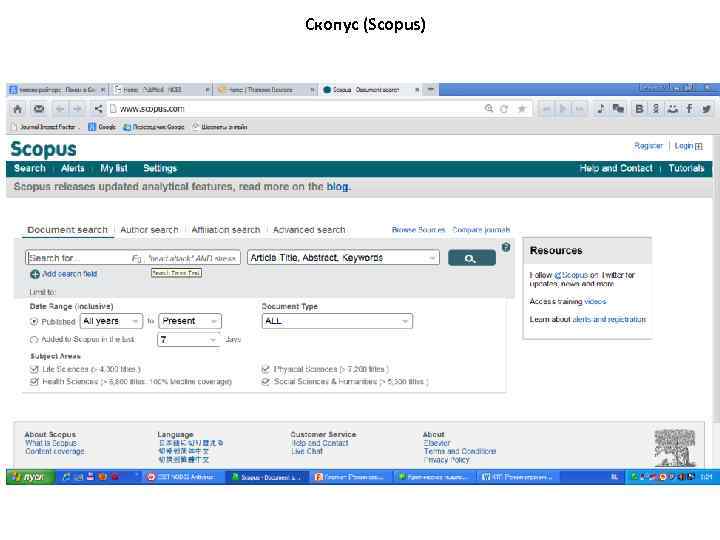Open the My list menu item

[x=114, y=169]
